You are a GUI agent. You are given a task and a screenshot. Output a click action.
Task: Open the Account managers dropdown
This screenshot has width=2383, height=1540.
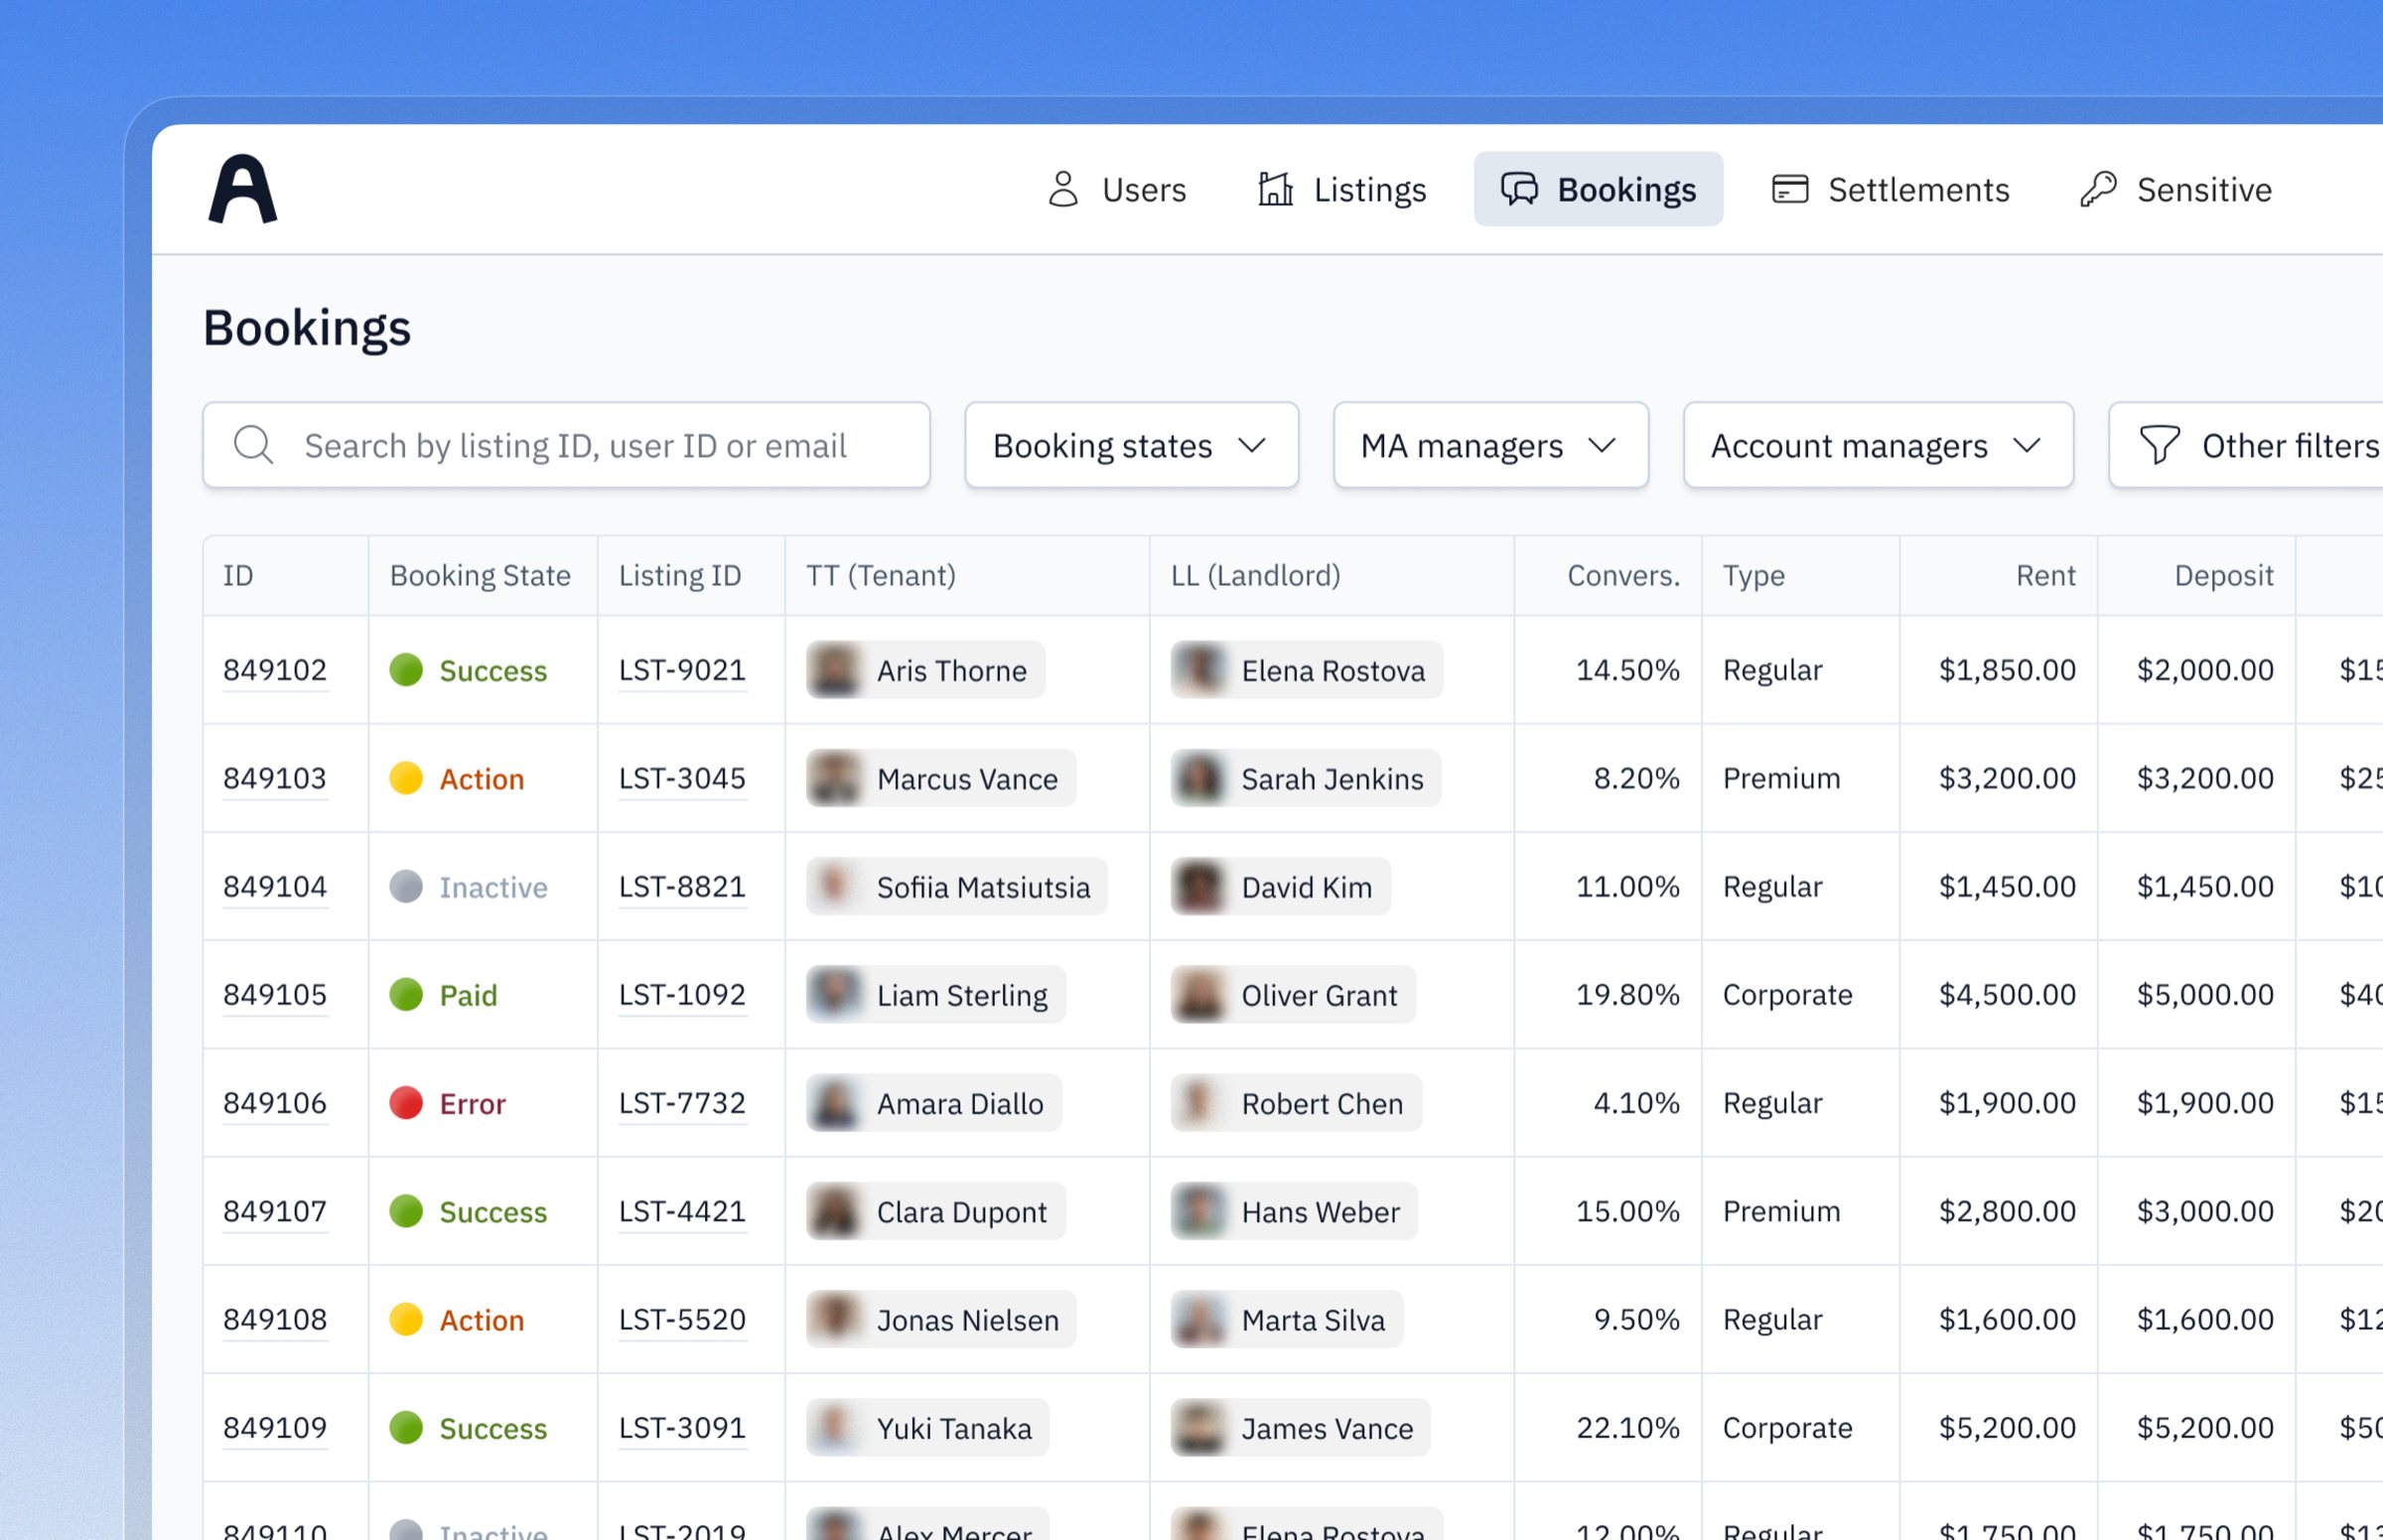point(1877,445)
